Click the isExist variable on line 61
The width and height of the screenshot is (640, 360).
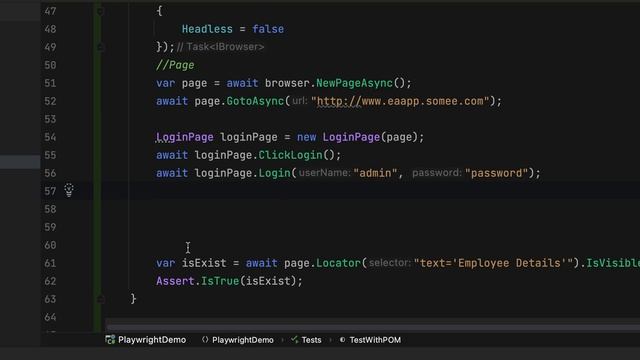(x=204, y=263)
